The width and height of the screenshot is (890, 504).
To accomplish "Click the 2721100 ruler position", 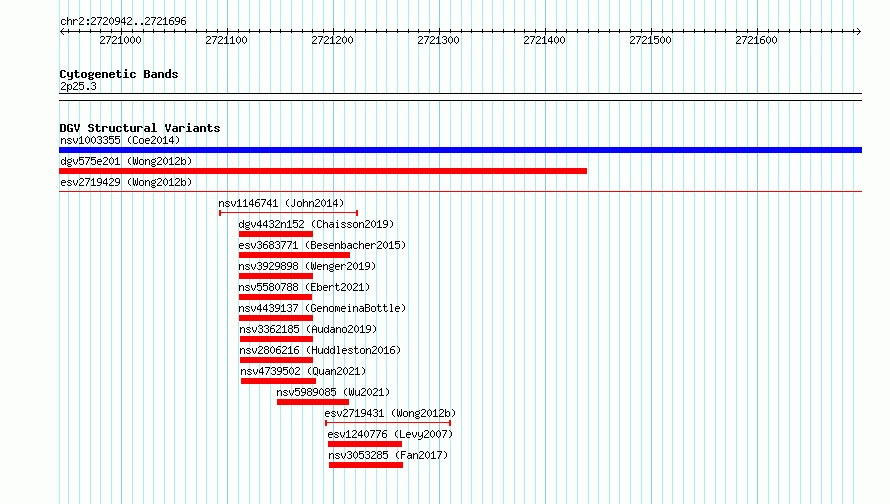I will coord(226,40).
